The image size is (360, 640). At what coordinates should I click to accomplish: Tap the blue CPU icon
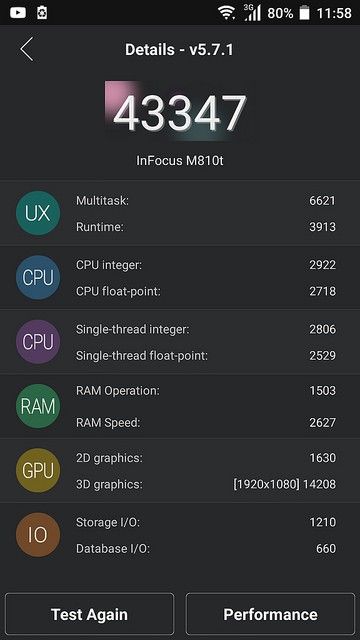click(x=38, y=278)
